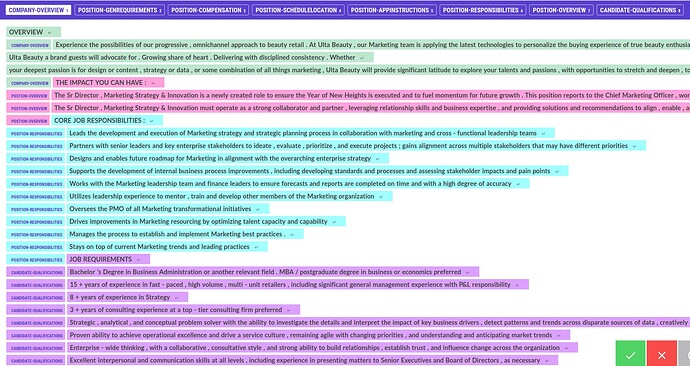Click the OVERVIEW heading span
Screen dimensions: 690x366
pos(33,32)
